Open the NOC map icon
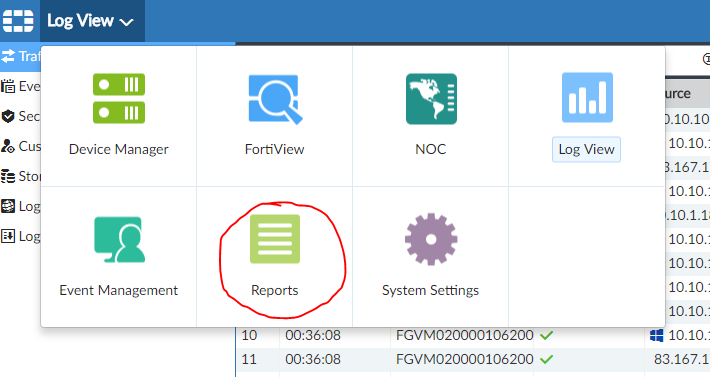Screen dimensions: 710x377 tap(431, 99)
